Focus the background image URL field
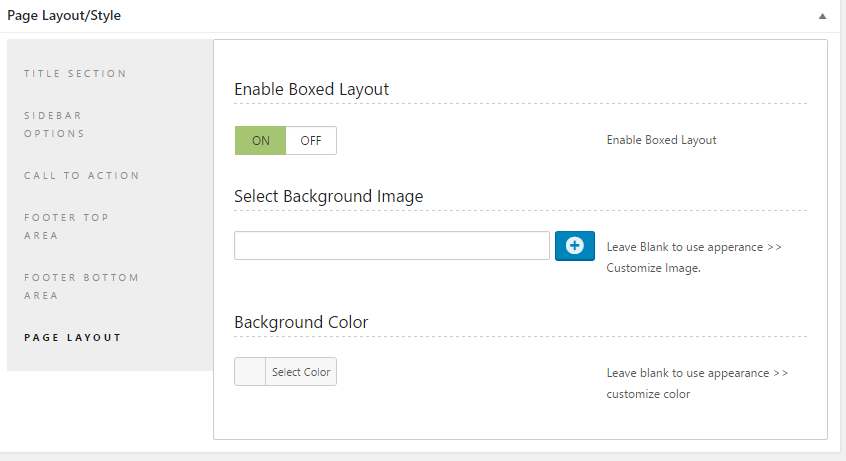This screenshot has height=461, width=846. pos(391,246)
